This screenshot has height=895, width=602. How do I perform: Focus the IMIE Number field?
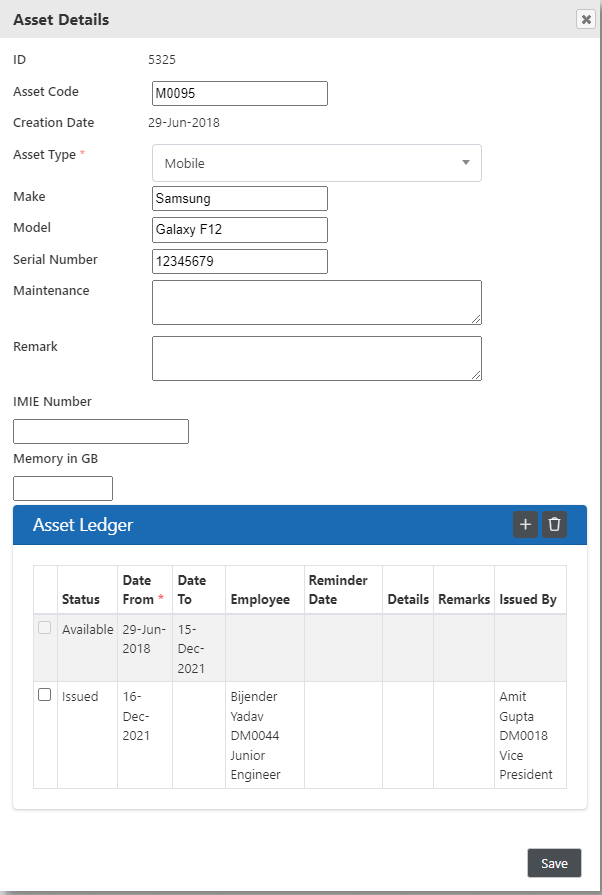pos(101,432)
